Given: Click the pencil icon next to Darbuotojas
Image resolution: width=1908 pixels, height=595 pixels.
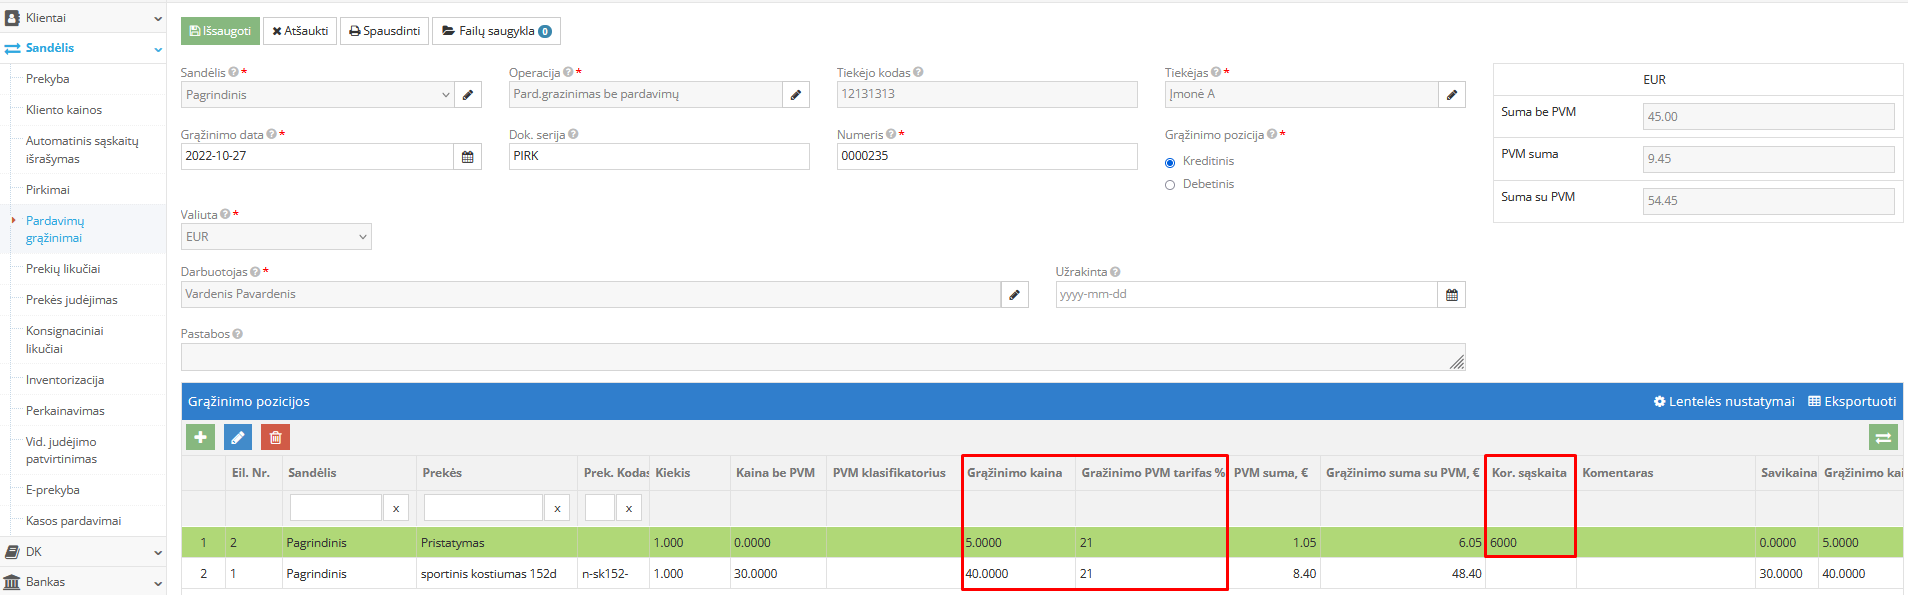Looking at the screenshot, I should click(1014, 295).
